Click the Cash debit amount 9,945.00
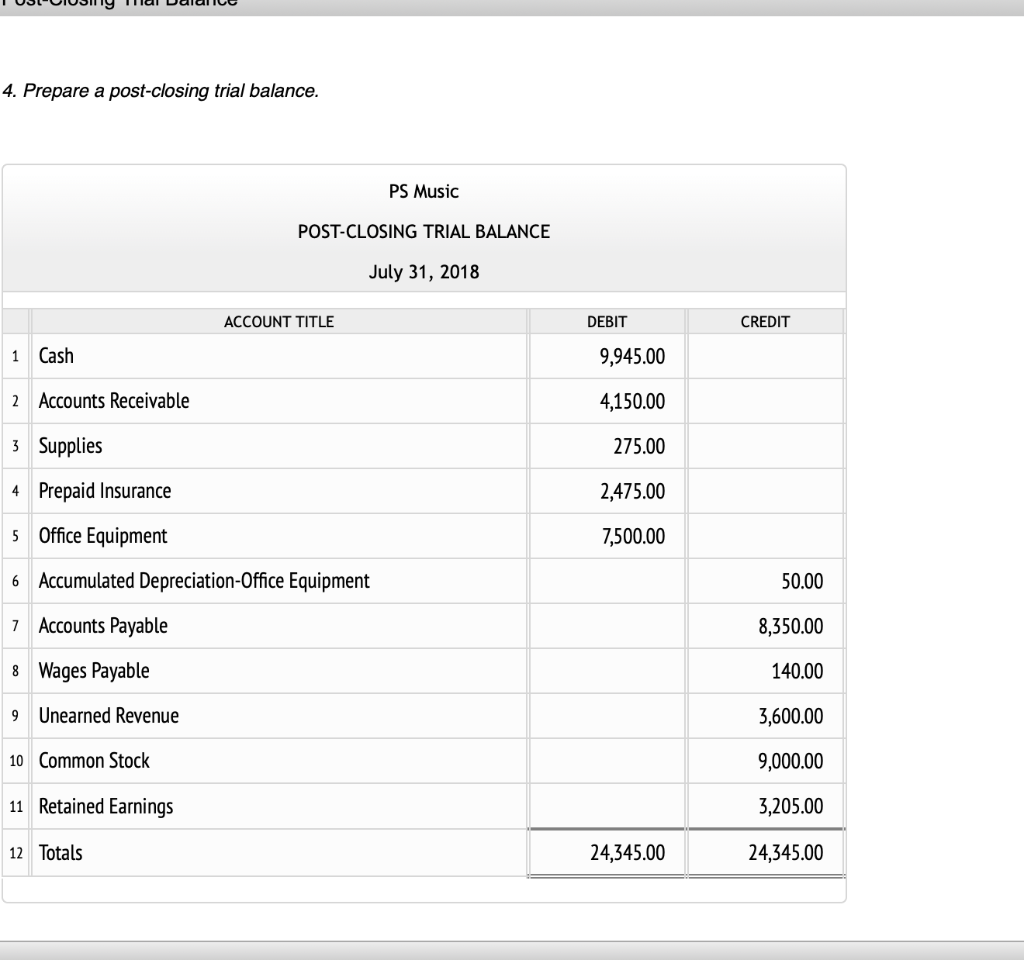Image resolution: width=1024 pixels, height=960 pixels. pos(630,356)
